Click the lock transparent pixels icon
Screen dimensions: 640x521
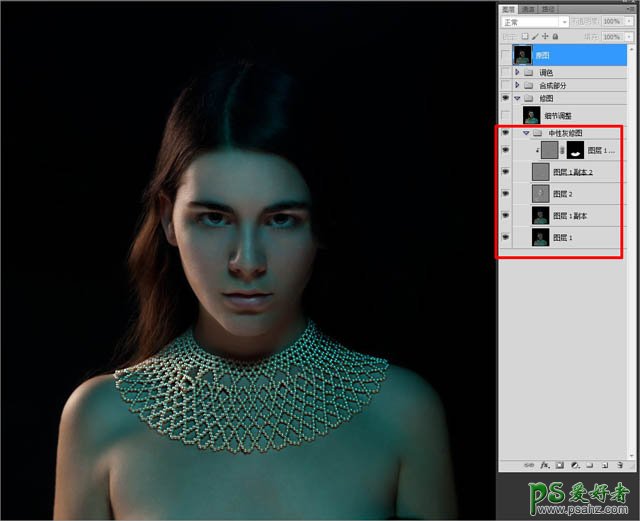525,36
